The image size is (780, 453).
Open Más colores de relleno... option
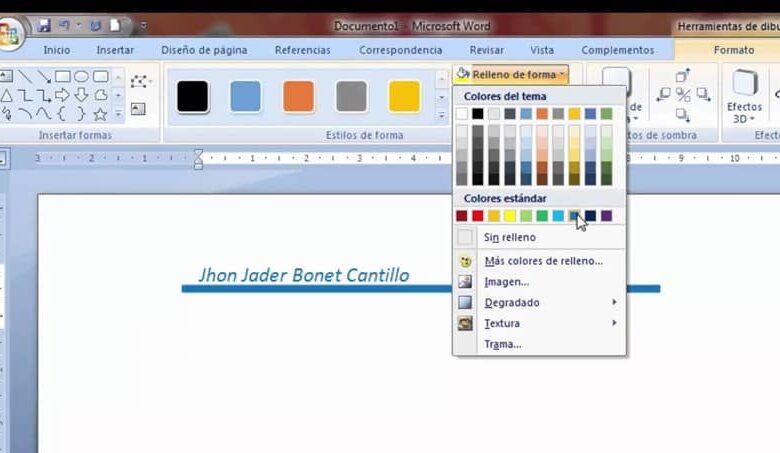[x=540, y=261]
